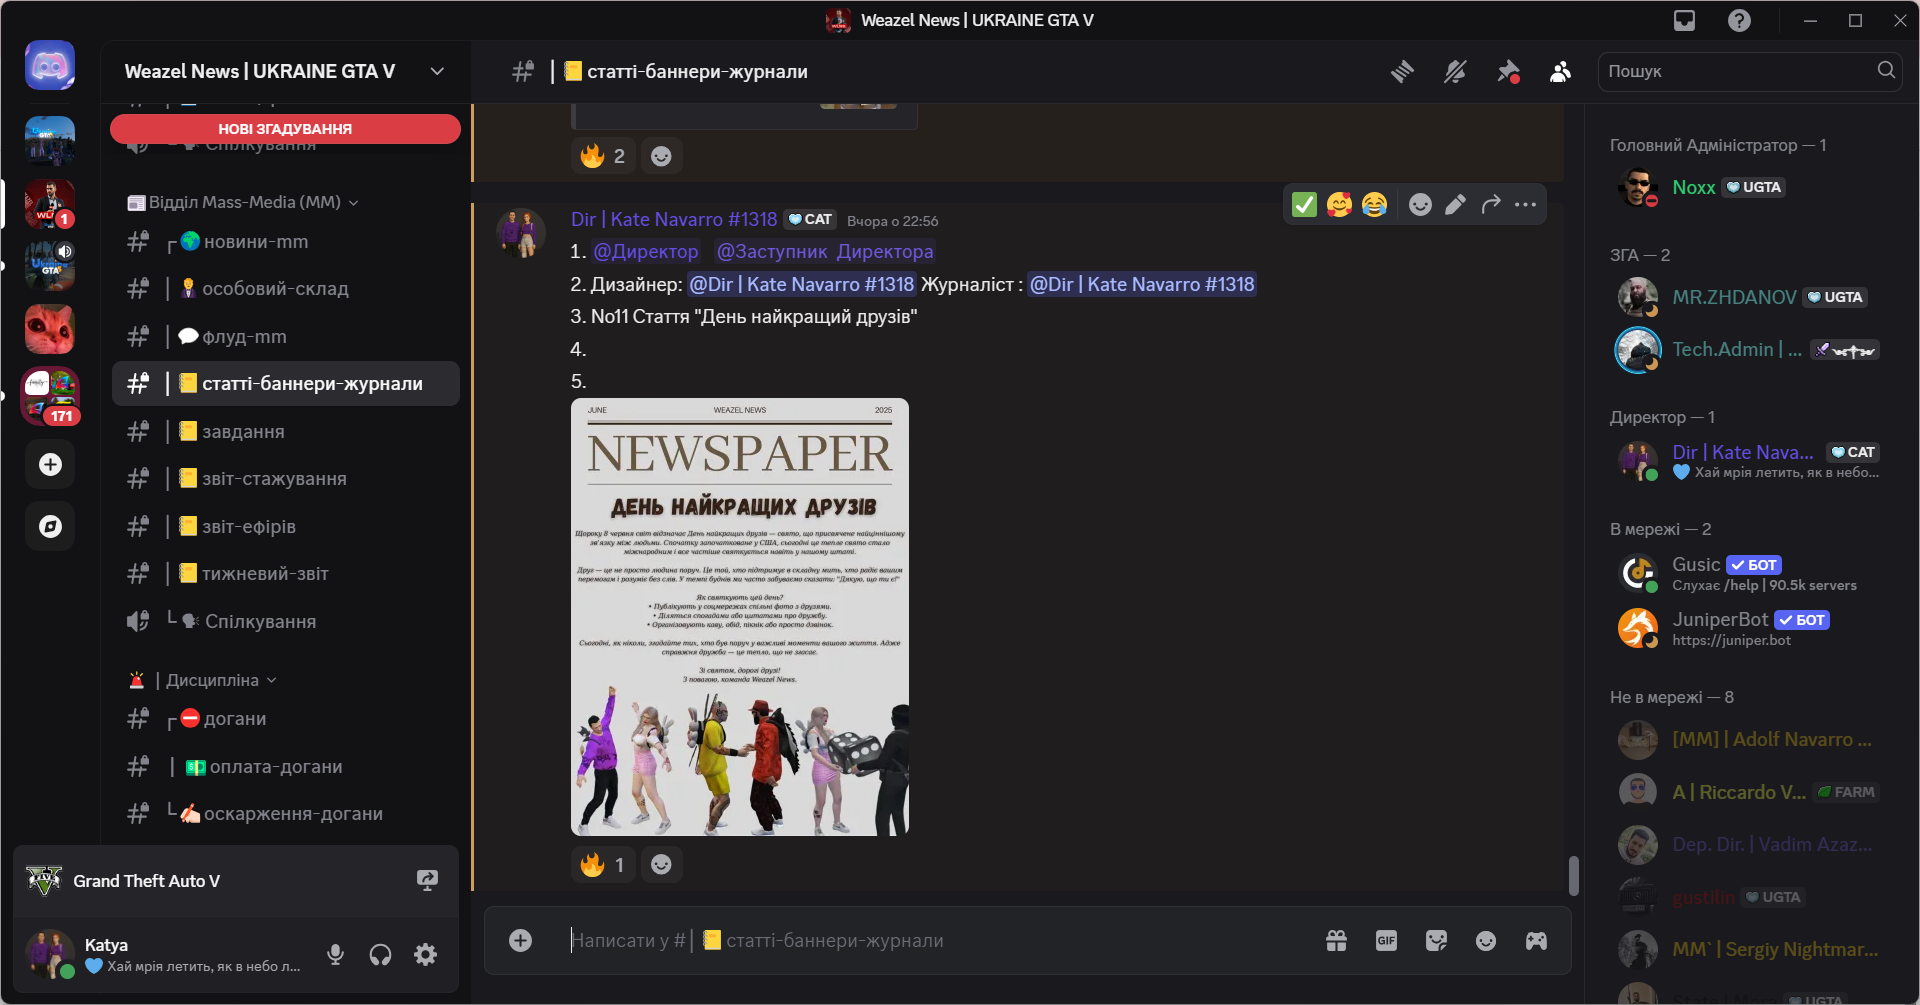
Task: Expand the Weazel News server menu dropdown
Action: [437, 71]
